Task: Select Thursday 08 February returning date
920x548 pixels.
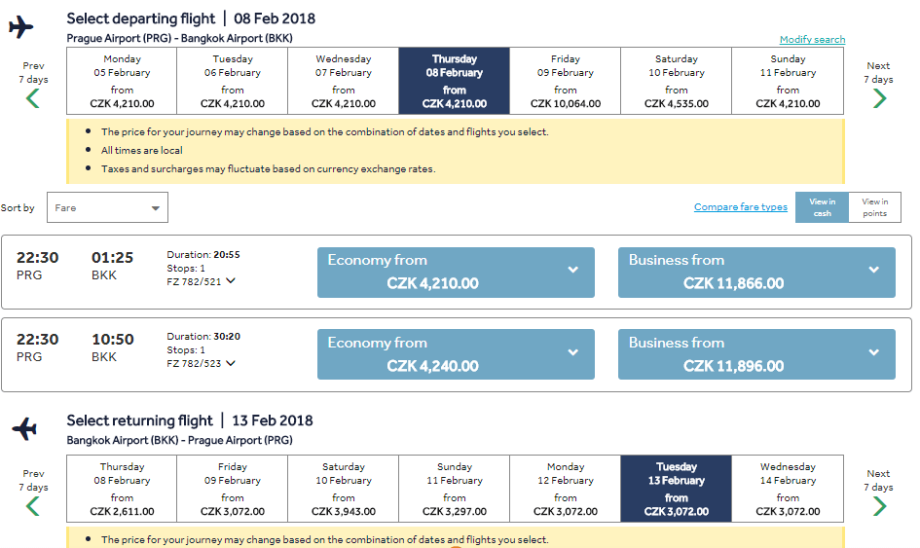Action: click(x=122, y=489)
